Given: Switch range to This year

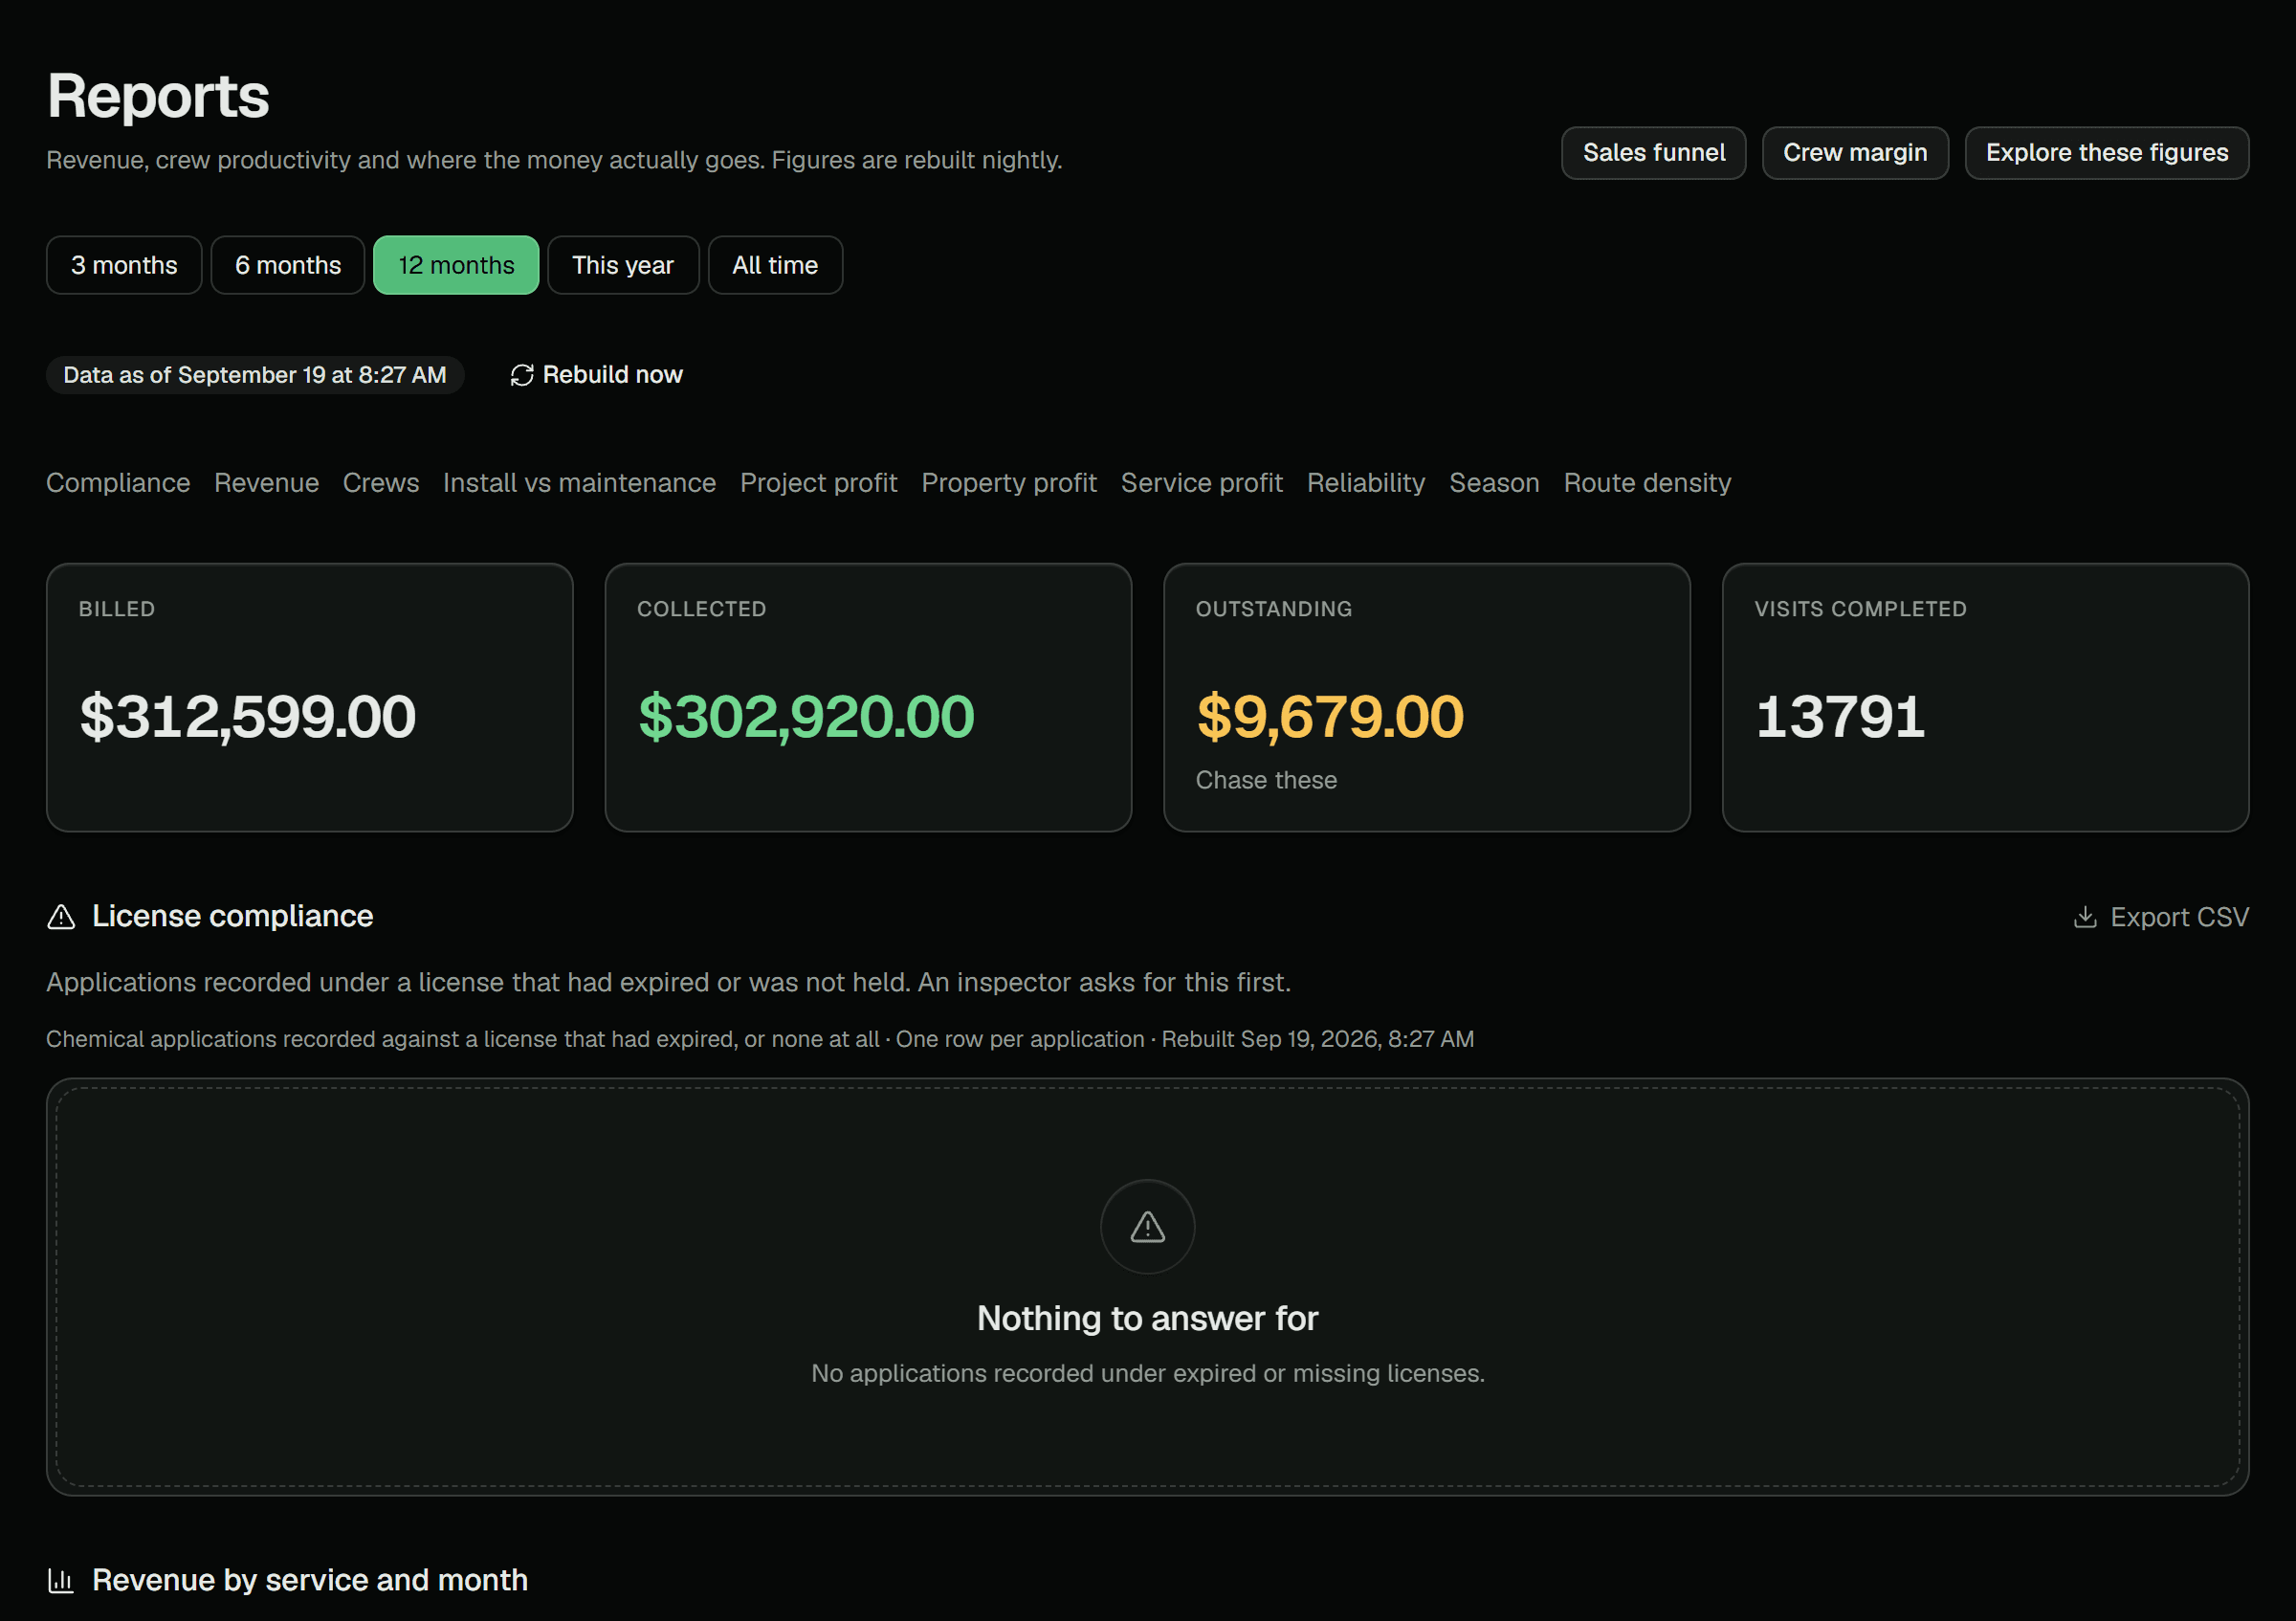Looking at the screenshot, I should coord(623,265).
